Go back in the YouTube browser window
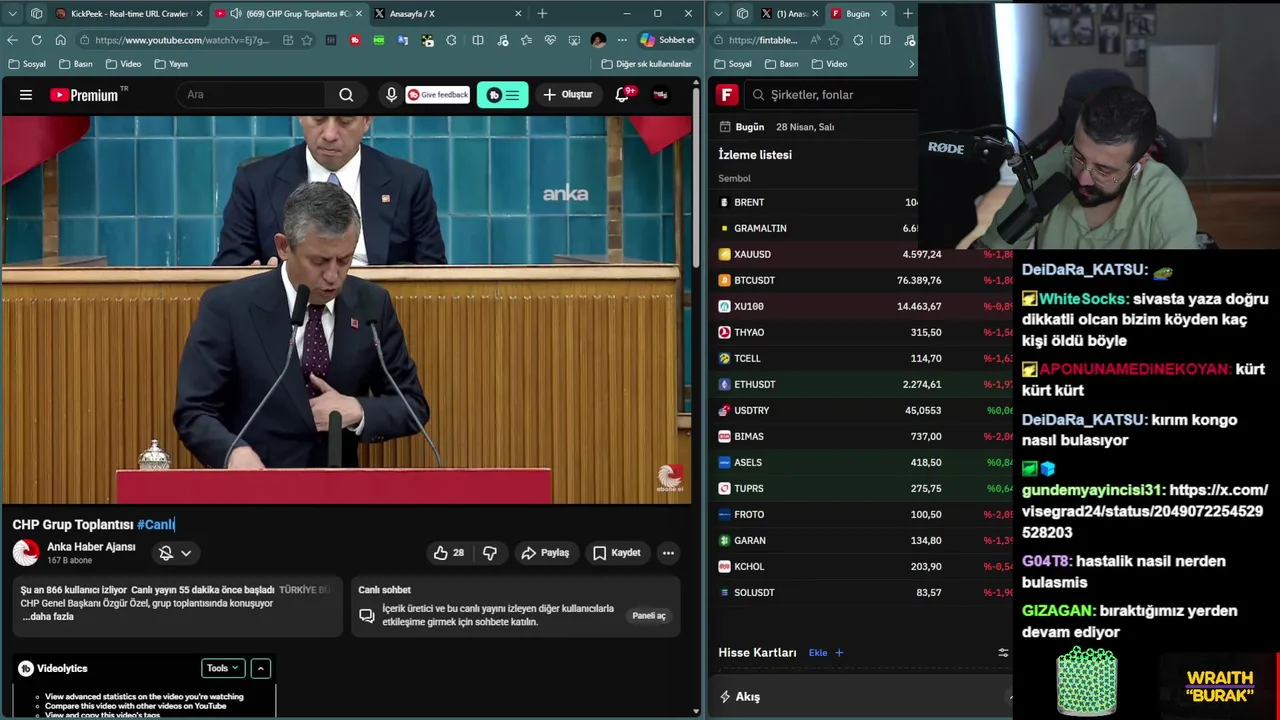Image resolution: width=1280 pixels, height=720 pixels. 12,40
